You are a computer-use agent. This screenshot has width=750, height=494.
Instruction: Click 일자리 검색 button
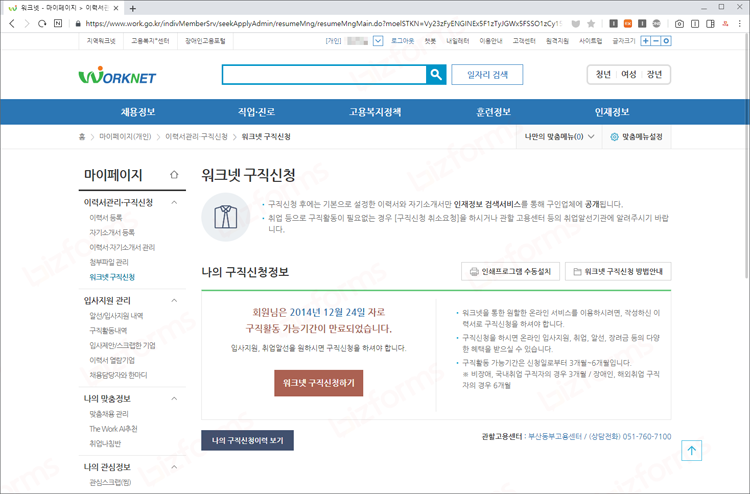pyautogui.click(x=487, y=75)
